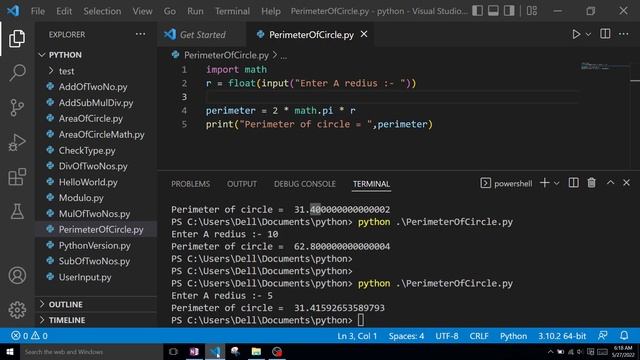Viewport: 640px width, 360px height.
Task: Switch to the Get Started tab
Action: 202,35
